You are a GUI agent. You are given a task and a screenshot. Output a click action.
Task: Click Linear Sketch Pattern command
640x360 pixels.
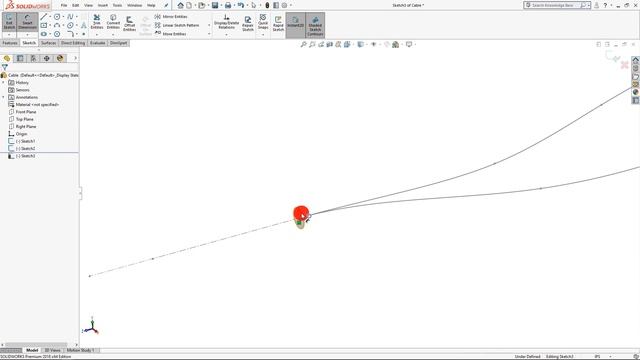tap(177, 25)
